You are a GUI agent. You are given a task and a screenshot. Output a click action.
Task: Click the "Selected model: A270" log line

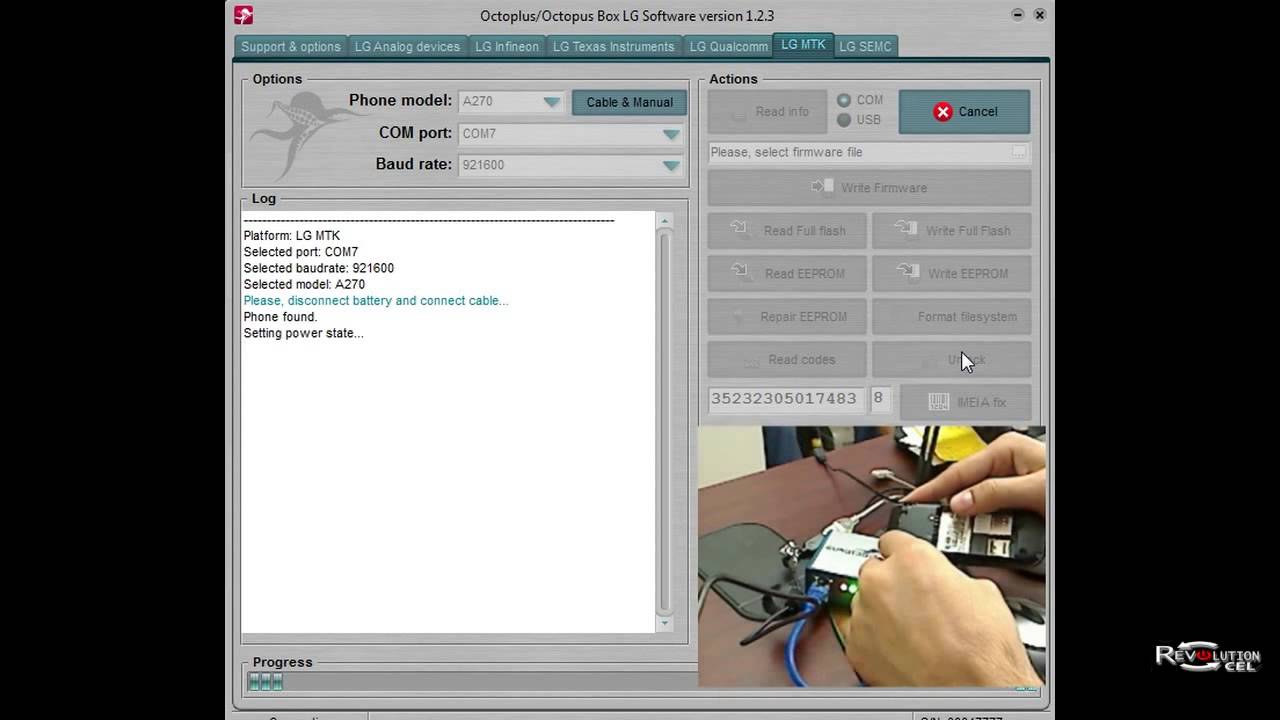coord(304,284)
